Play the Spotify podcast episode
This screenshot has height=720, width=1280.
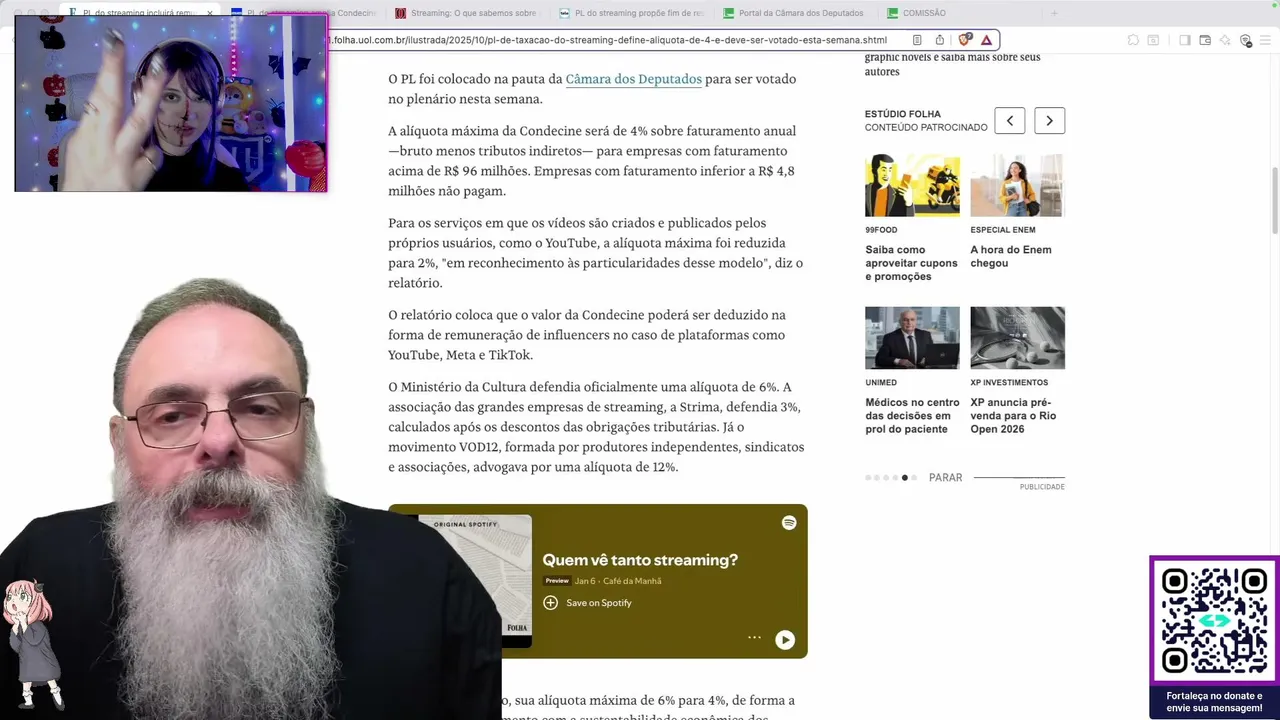pyautogui.click(x=785, y=640)
